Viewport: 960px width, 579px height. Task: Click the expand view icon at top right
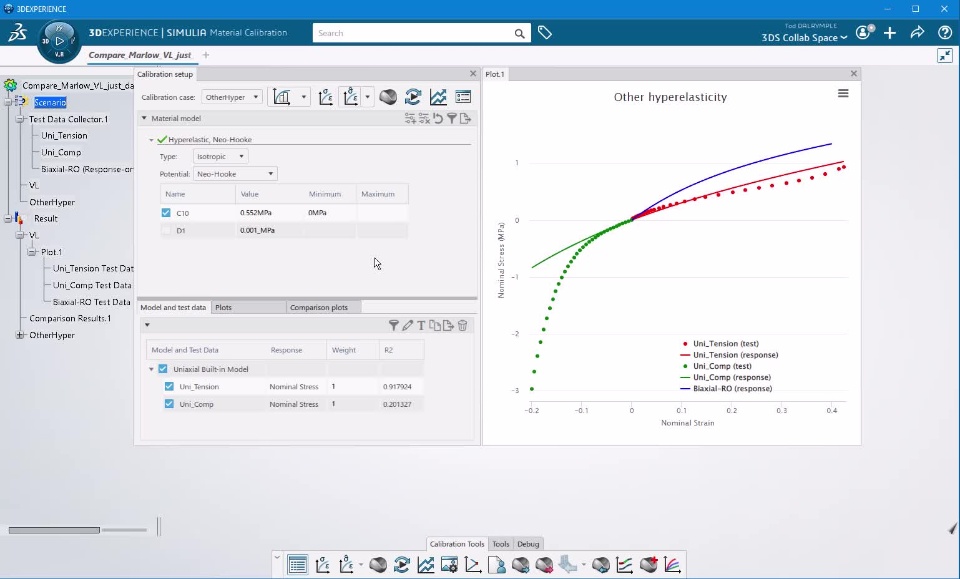click(945, 56)
